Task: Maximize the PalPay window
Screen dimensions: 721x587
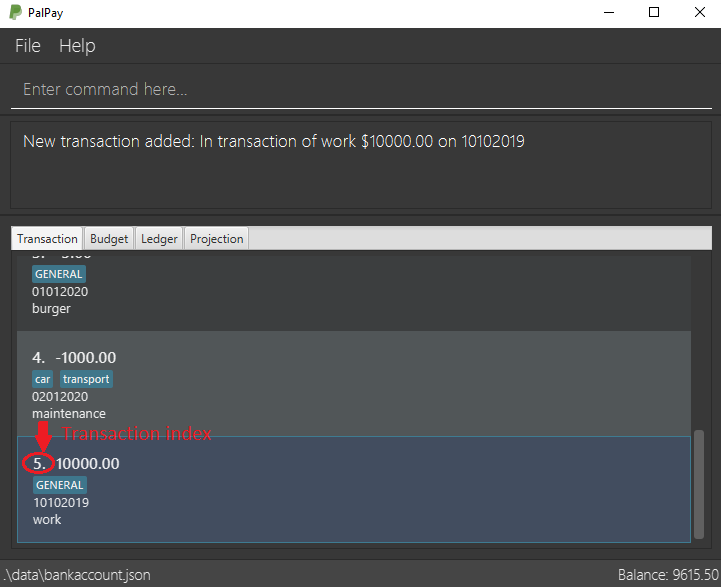Action: pyautogui.click(x=654, y=12)
